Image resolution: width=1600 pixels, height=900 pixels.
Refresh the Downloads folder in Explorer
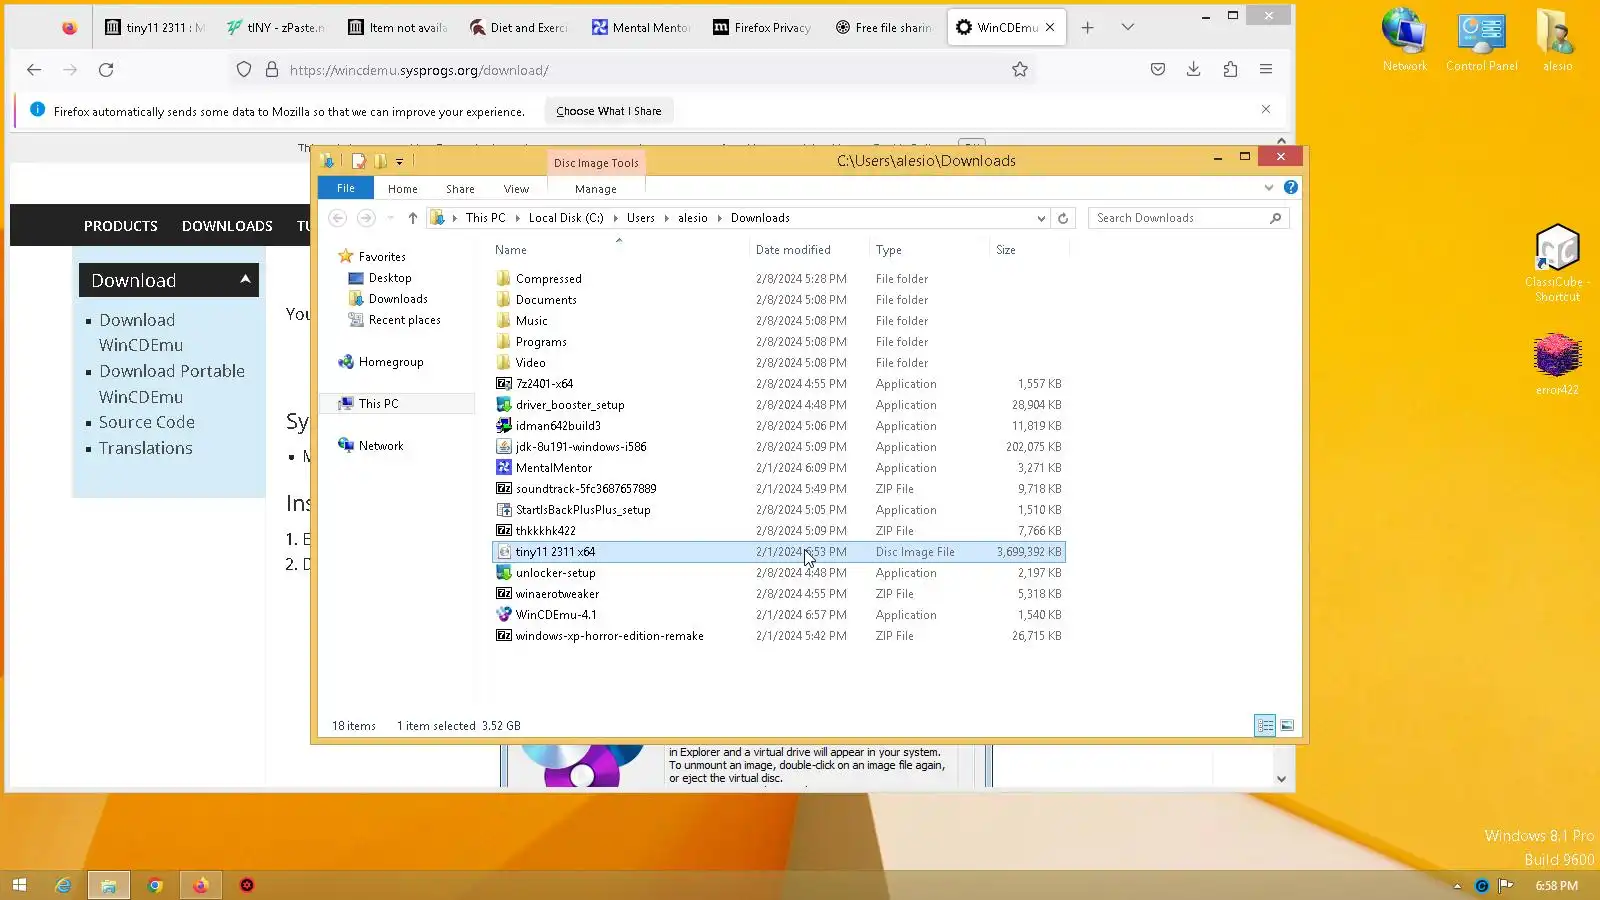pyautogui.click(x=1063, y=218)
